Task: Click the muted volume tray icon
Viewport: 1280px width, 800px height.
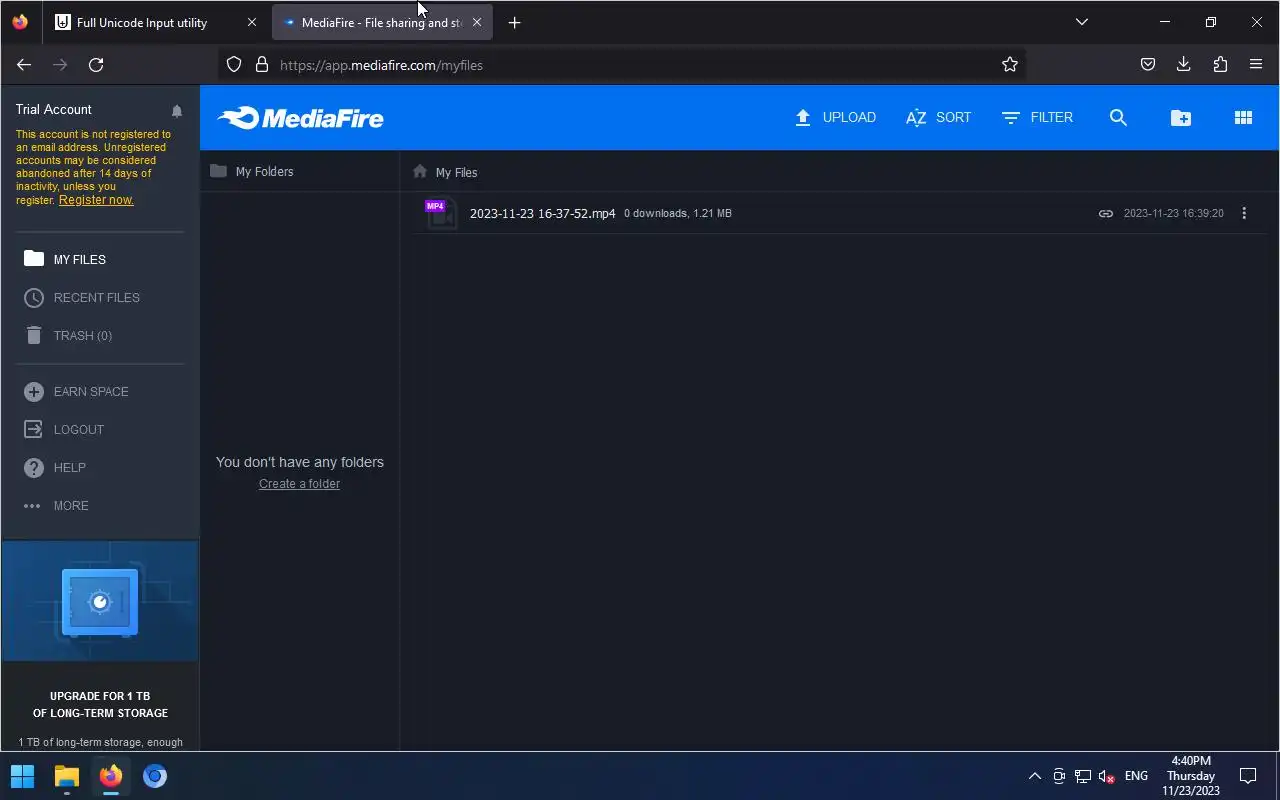Action: [x=1106, y=776]
